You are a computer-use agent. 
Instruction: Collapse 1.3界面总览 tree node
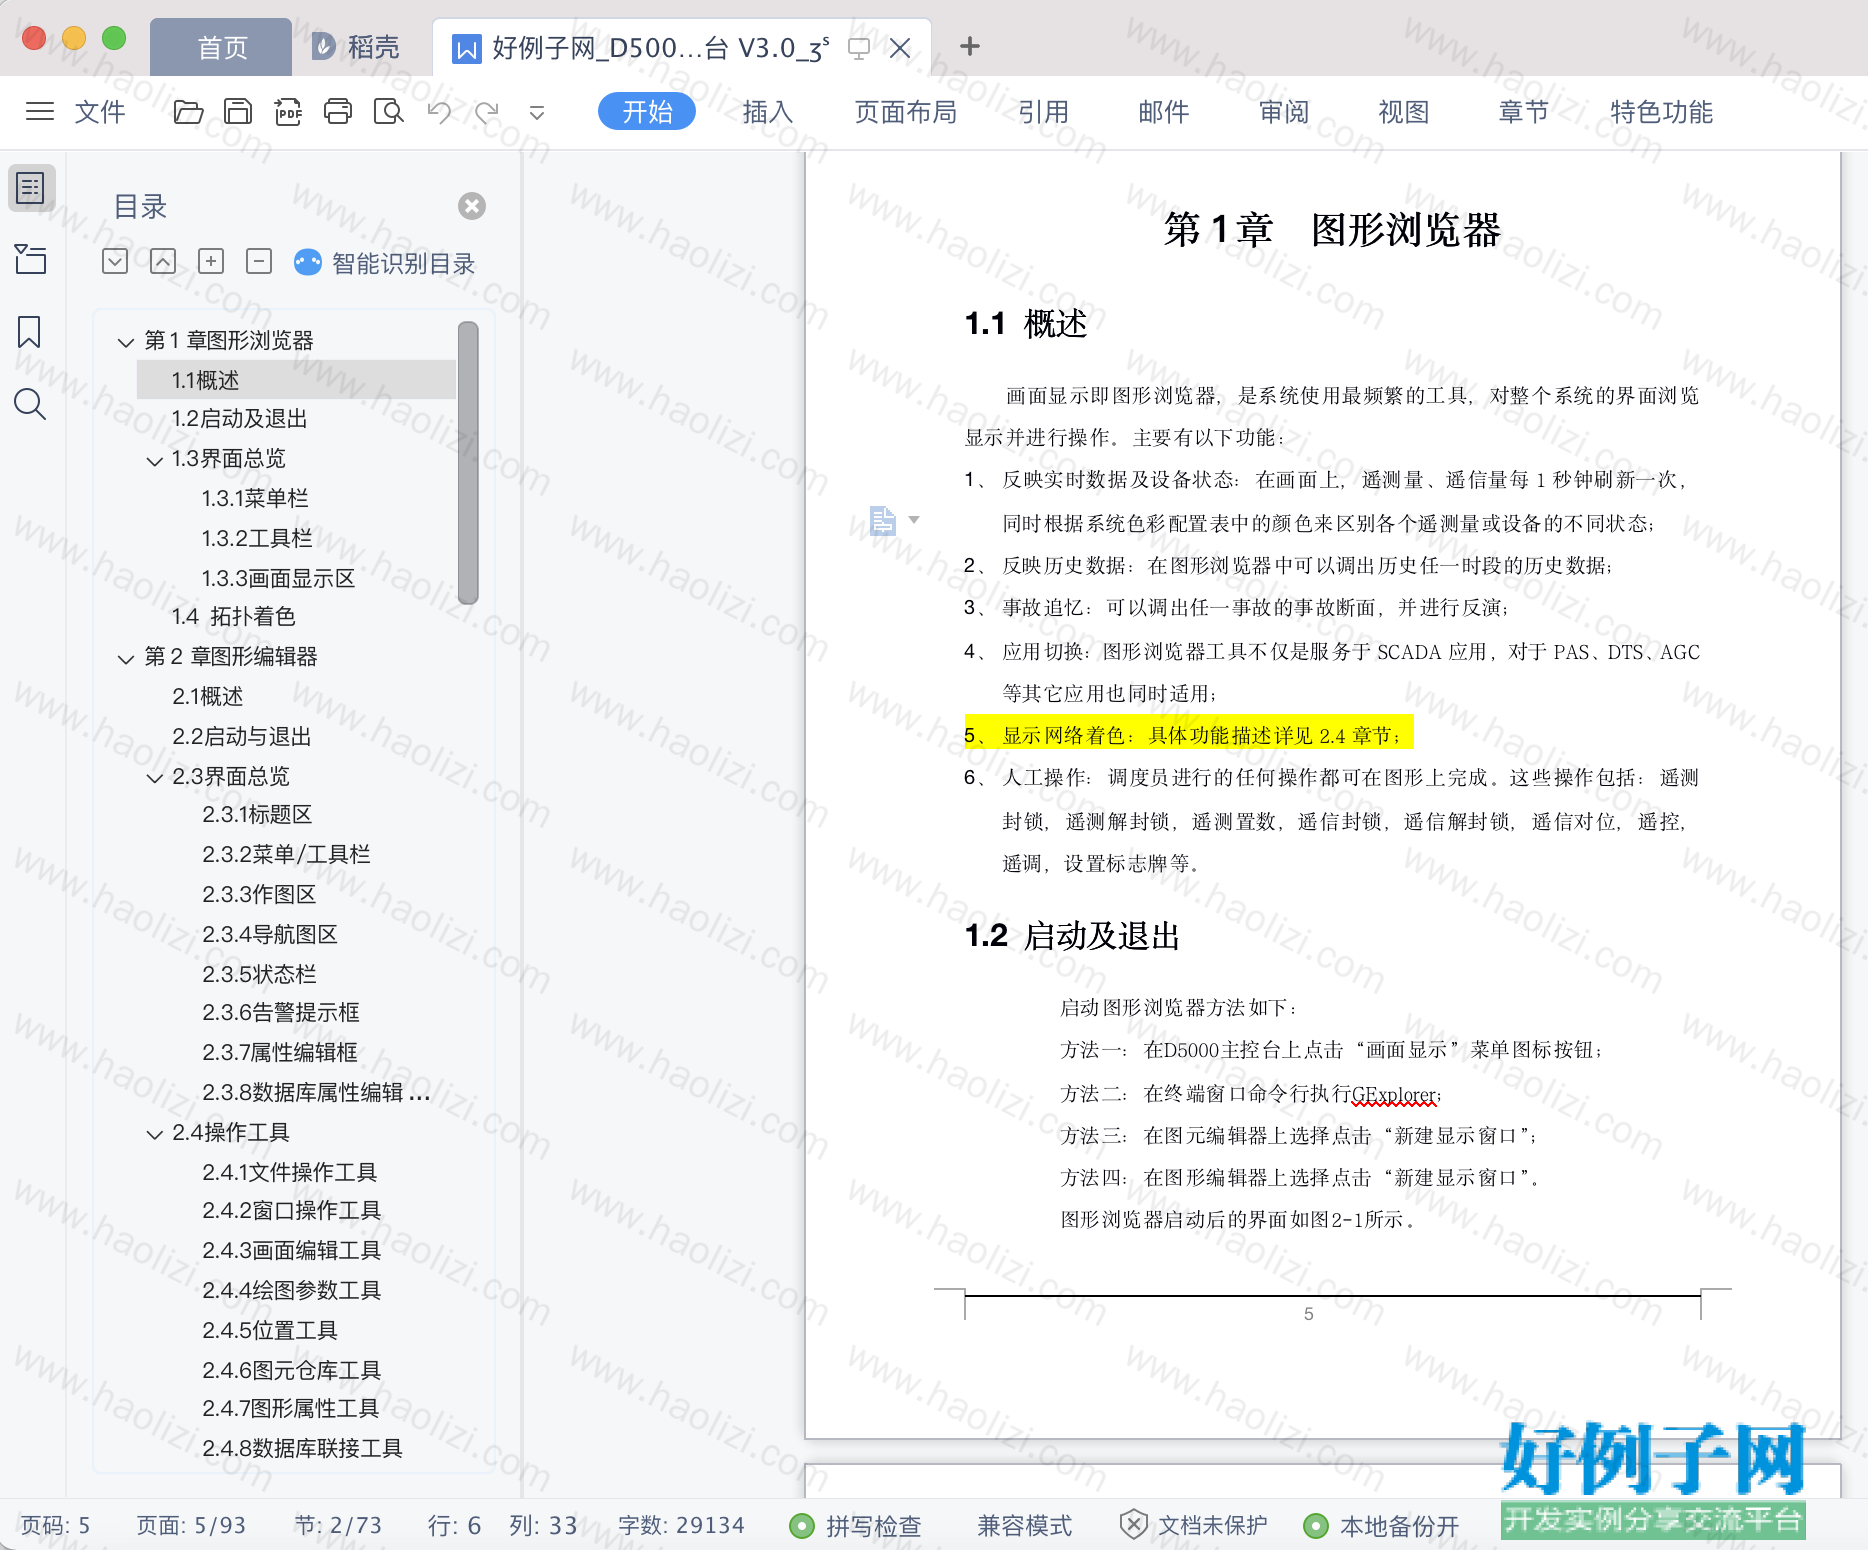pyautogui.click(x=155, y=460)
